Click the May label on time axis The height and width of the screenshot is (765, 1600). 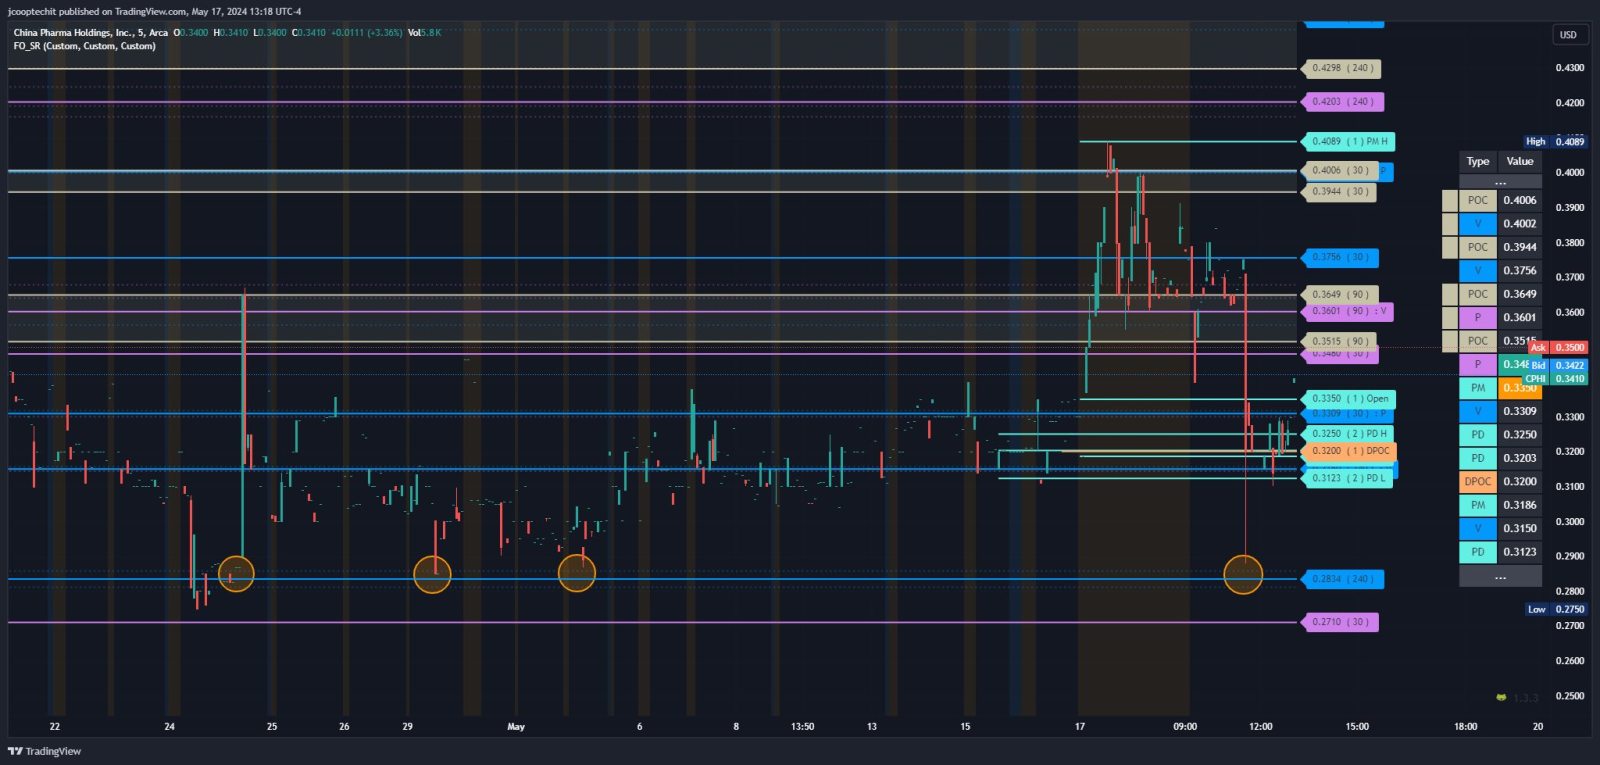tap(516, 727)
